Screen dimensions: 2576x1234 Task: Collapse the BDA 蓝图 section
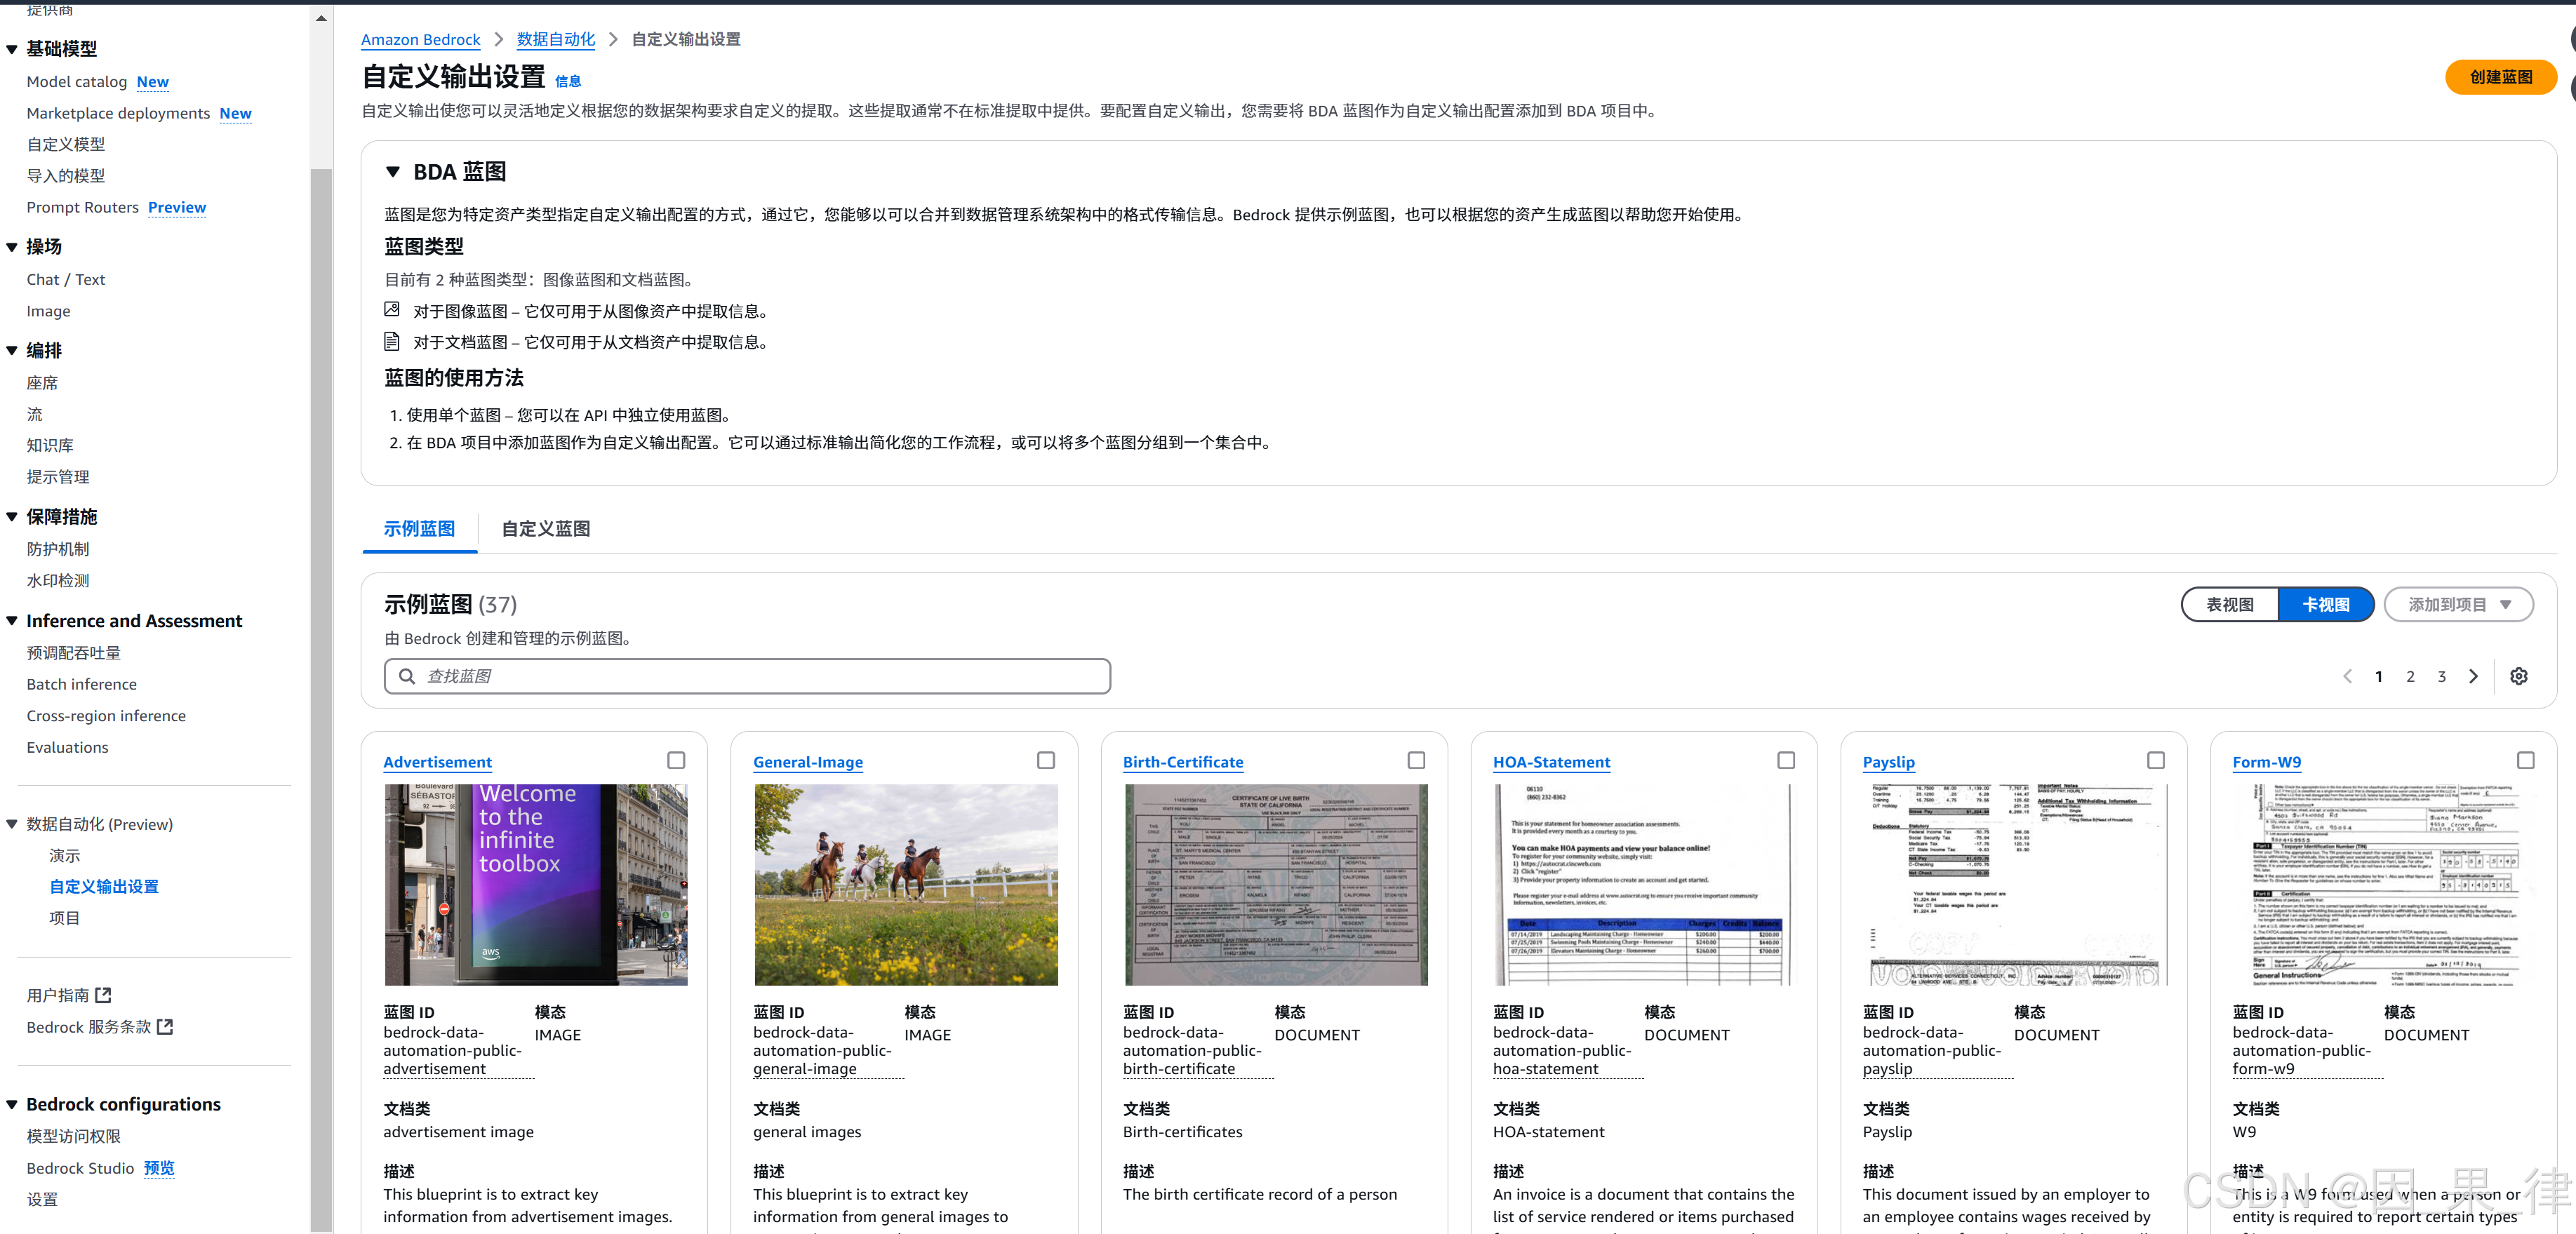pyautogui.click(x=393, y=172)
